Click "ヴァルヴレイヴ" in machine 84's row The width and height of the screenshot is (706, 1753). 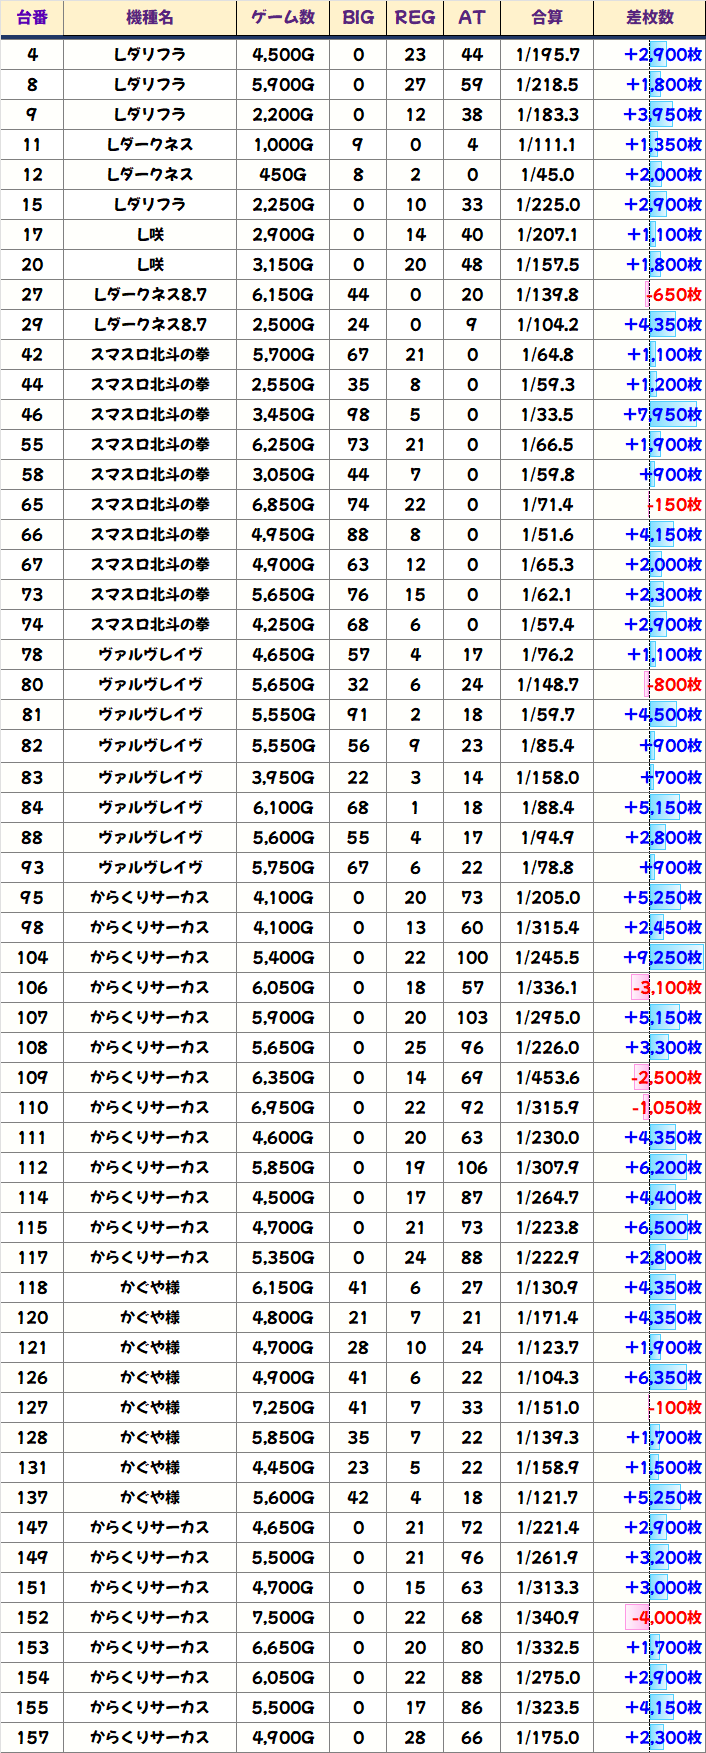150,808
